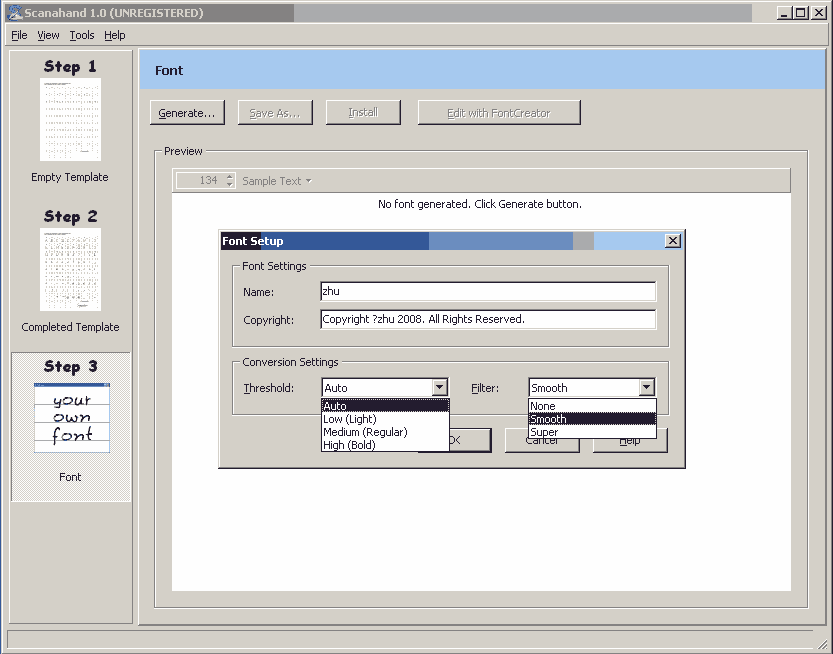Screen dimensions: 833x654
Task: Close the Font Setup dialog
Action: (673, 241)
